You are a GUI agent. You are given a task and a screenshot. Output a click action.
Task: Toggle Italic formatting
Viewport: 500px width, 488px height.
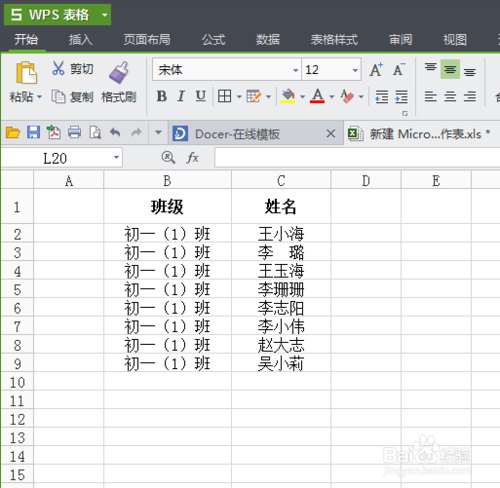point(181,97)
